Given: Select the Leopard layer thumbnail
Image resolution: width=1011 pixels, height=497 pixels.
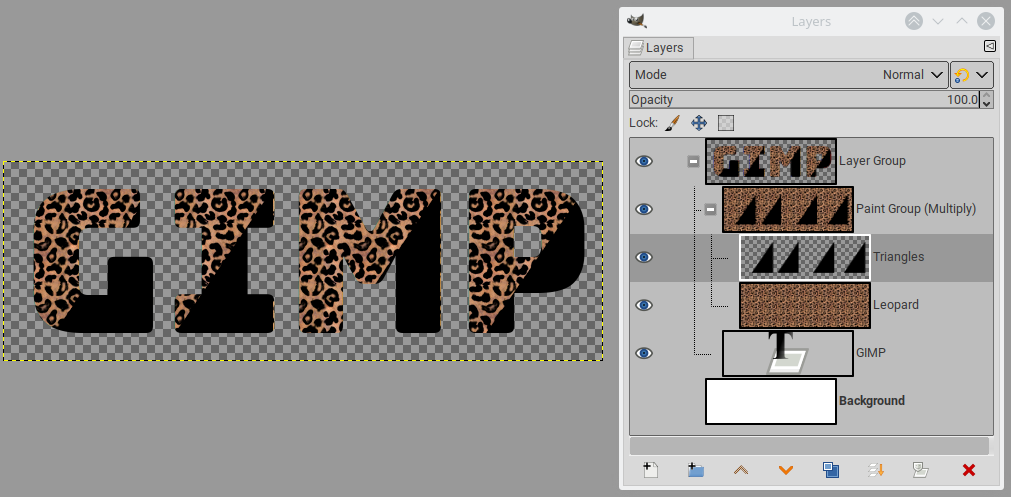Looking at the screenshot, I should (x=805, y=305).
